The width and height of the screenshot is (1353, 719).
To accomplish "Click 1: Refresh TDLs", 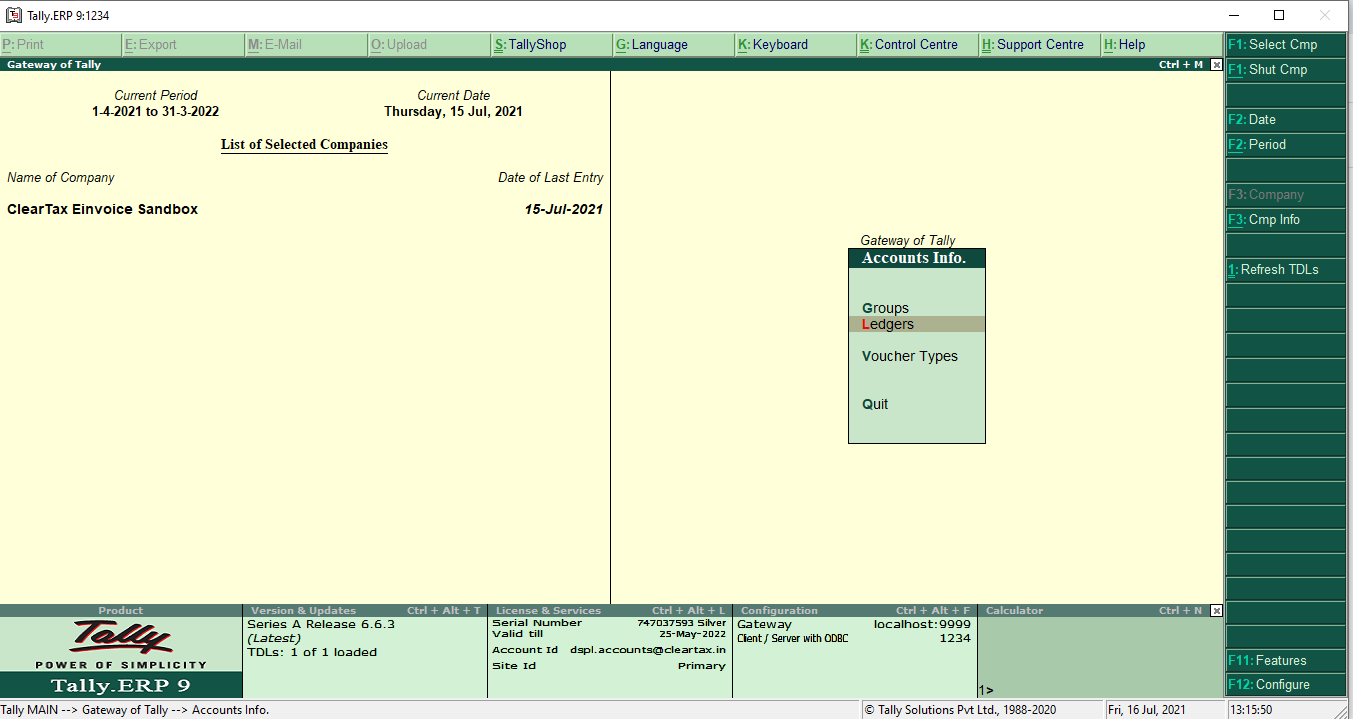I will (1285, 269).
